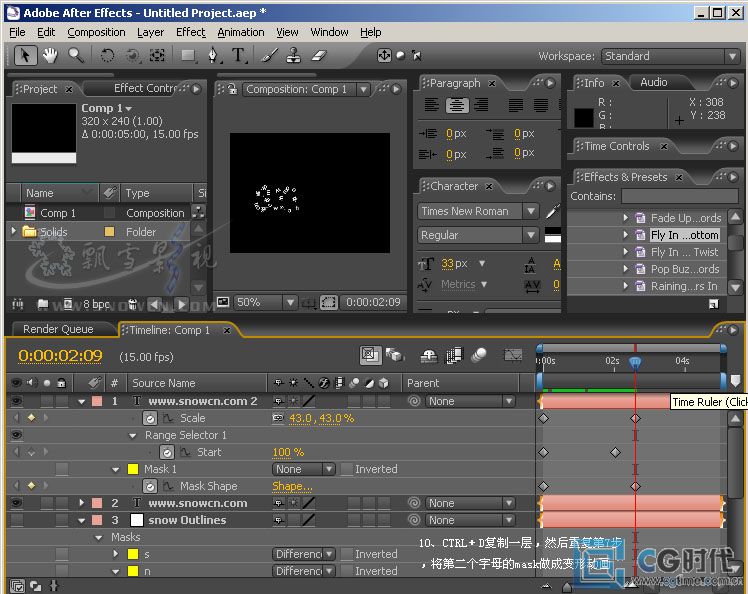The width and height of the screenshot is (748, 594).
Task: Select the Pen tool
Action: click(213, 56)
